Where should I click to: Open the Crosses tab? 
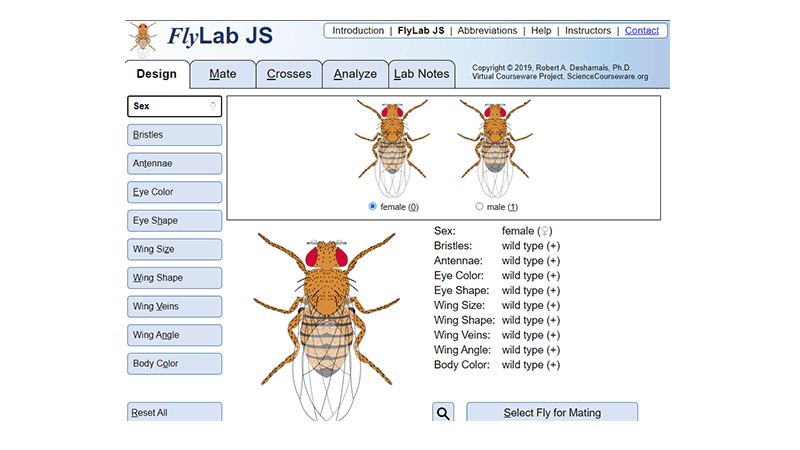(289, 74)
